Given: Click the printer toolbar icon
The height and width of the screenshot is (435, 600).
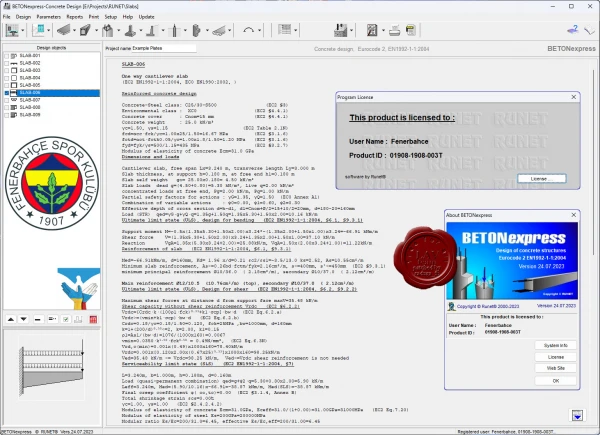Looking at the screenshot, I should coord(395,30).
